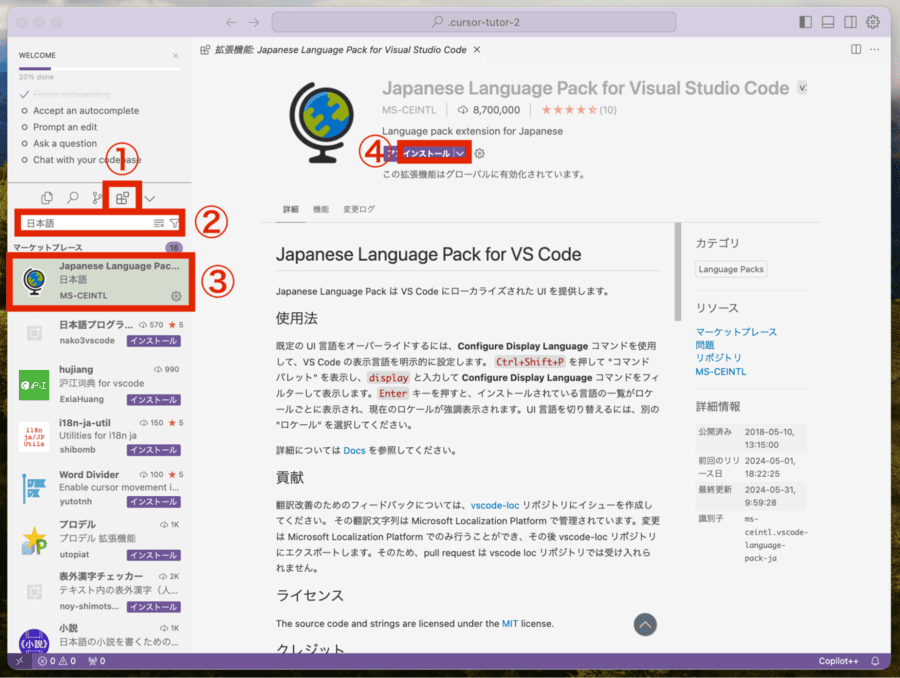Click the star rating in extension header
This screenshot has height=678, width=900.
pyautogui.click(x=579, y=110)
